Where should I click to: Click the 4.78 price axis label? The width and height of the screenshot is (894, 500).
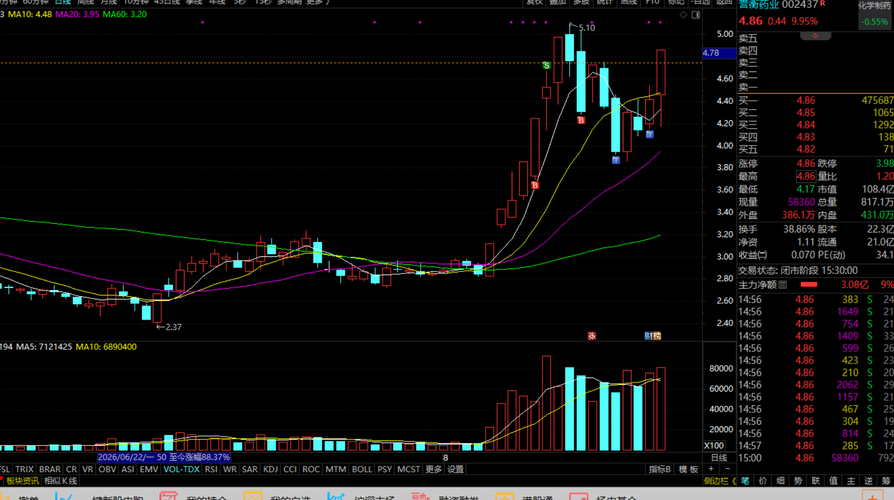[x=719, y=53]
